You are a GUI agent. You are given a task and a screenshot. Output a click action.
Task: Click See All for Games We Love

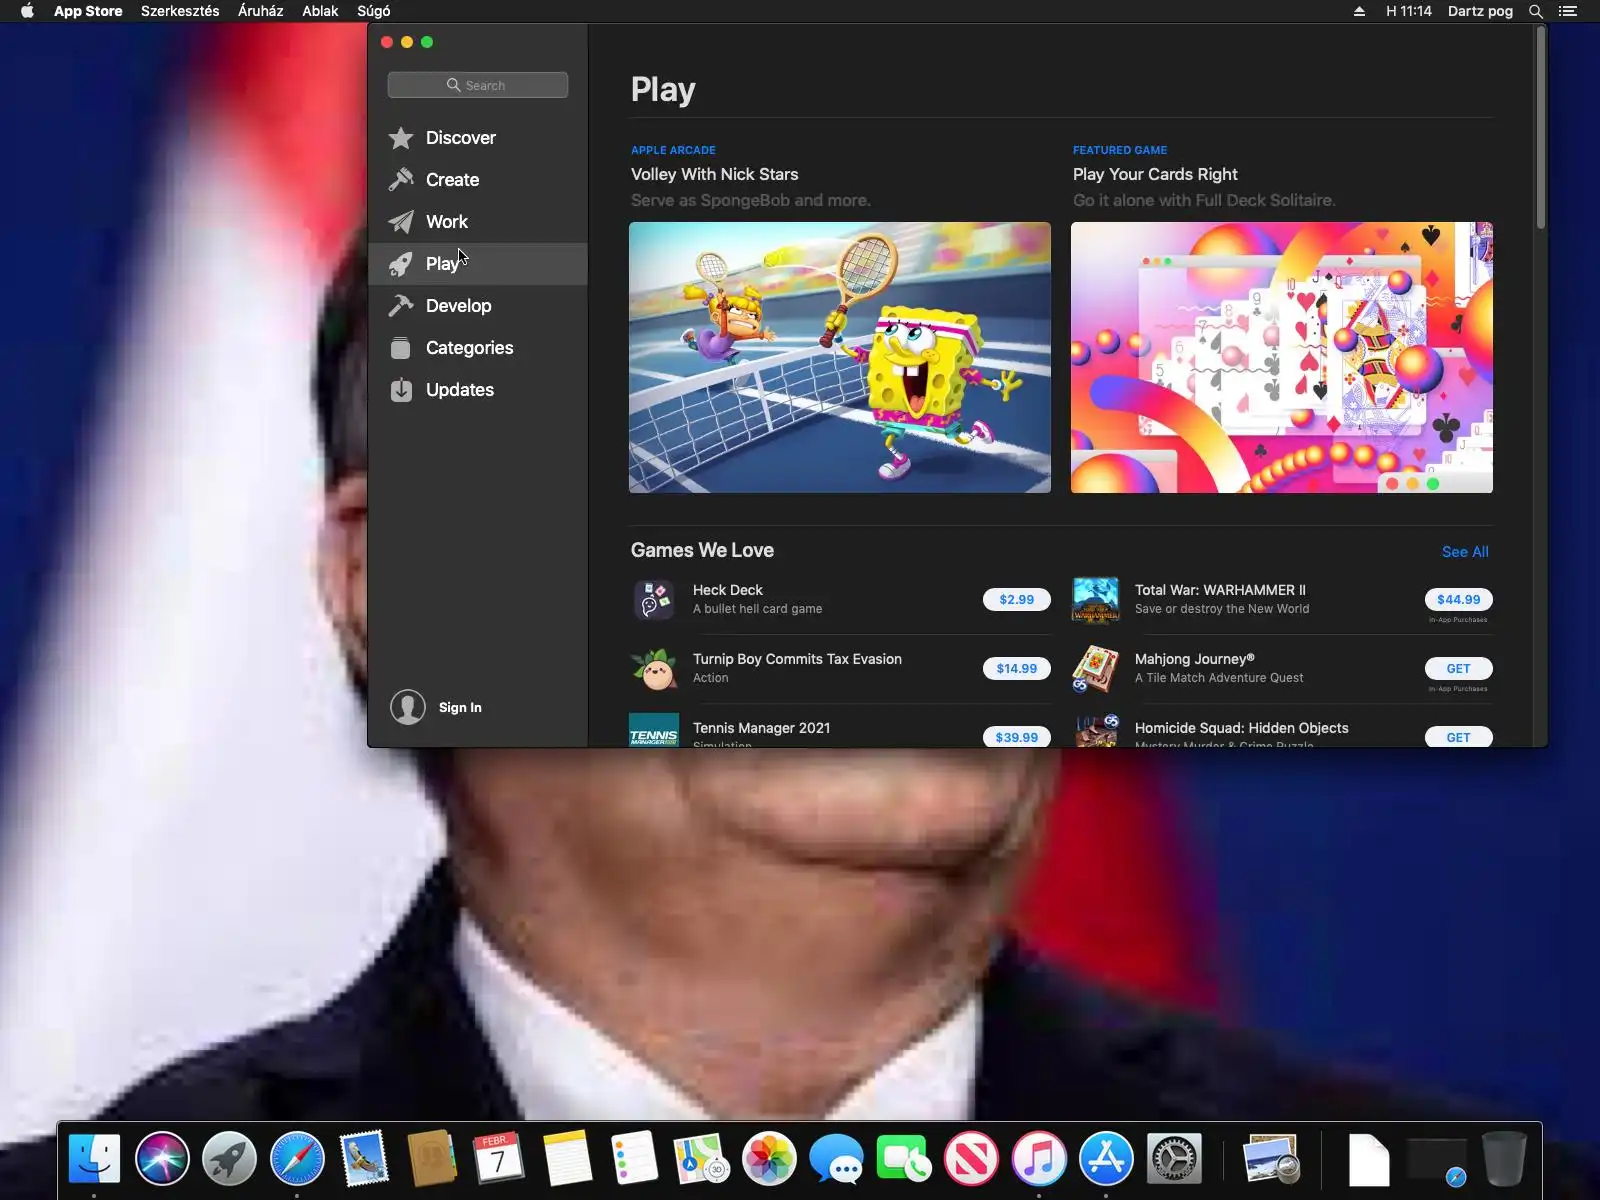tap(1465, 552)
